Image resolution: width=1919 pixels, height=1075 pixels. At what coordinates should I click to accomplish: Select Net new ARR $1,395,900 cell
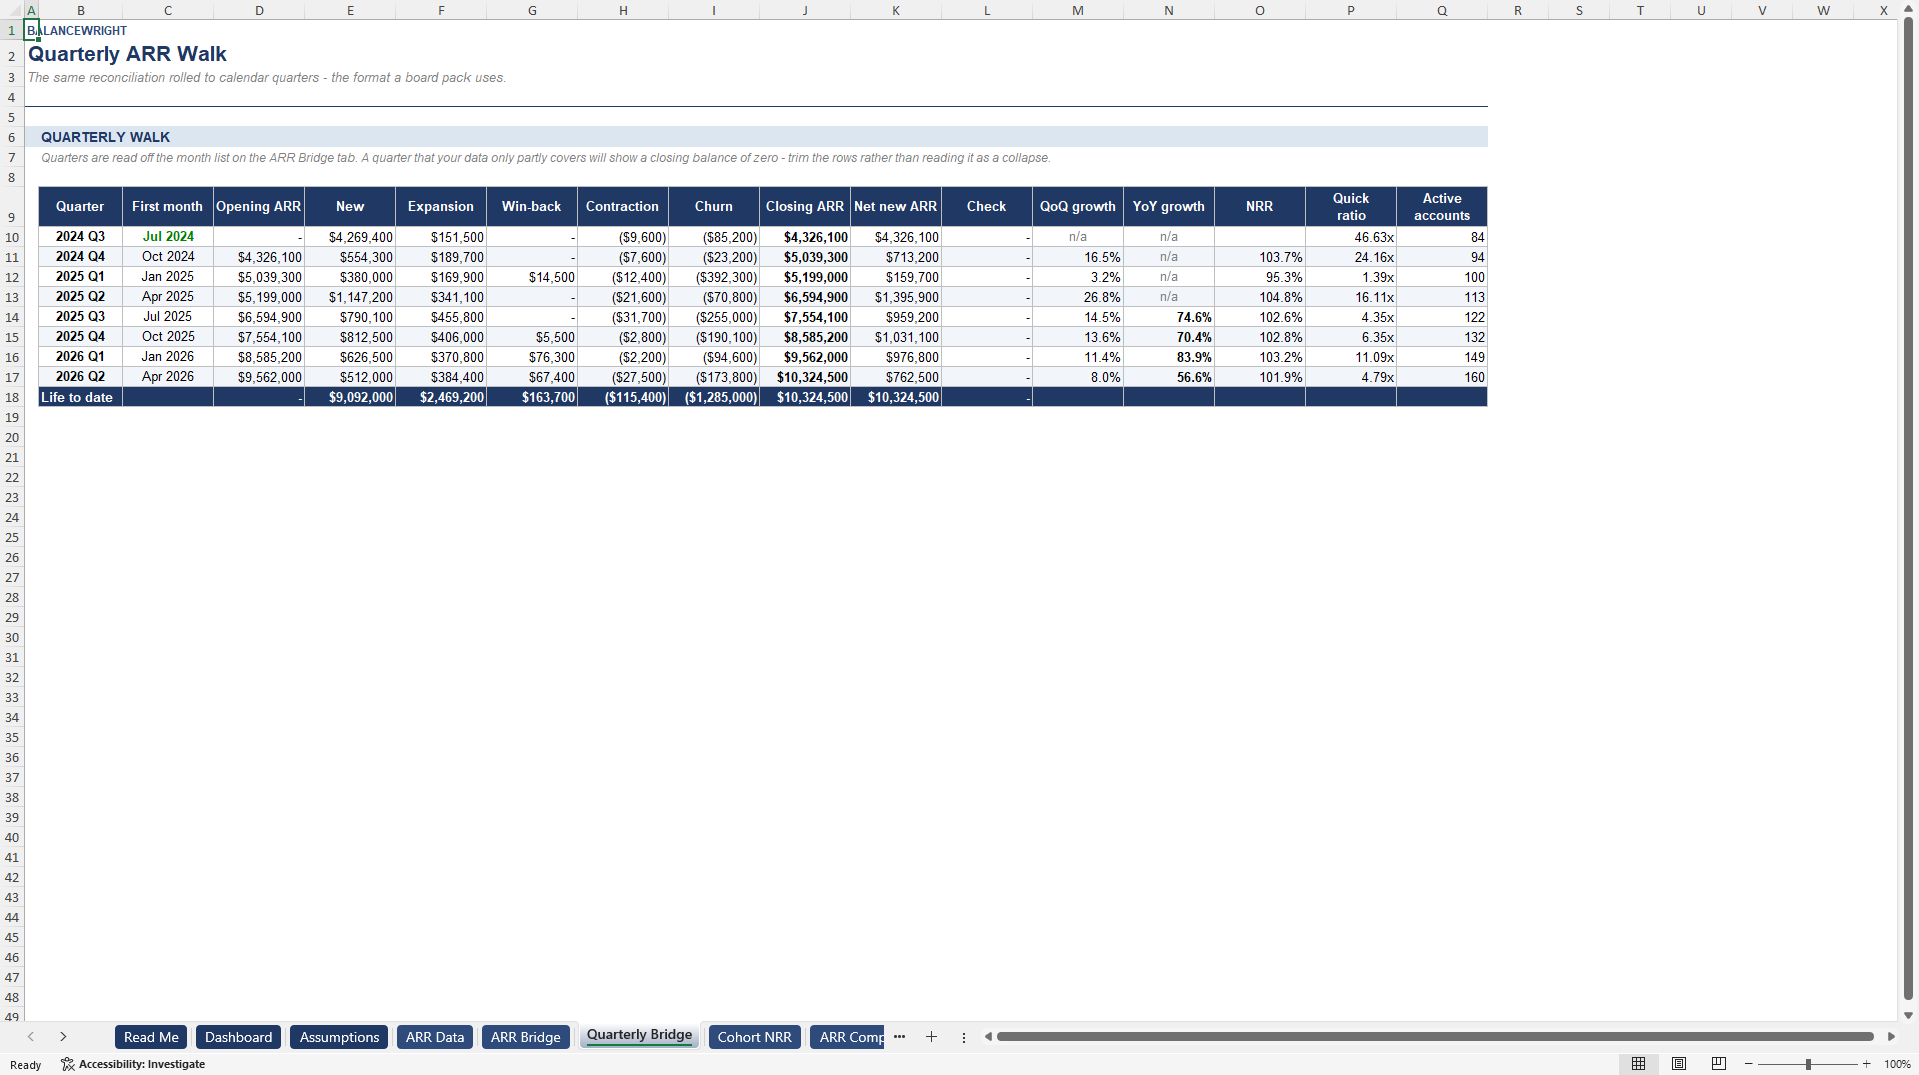(x=896, y=297)
